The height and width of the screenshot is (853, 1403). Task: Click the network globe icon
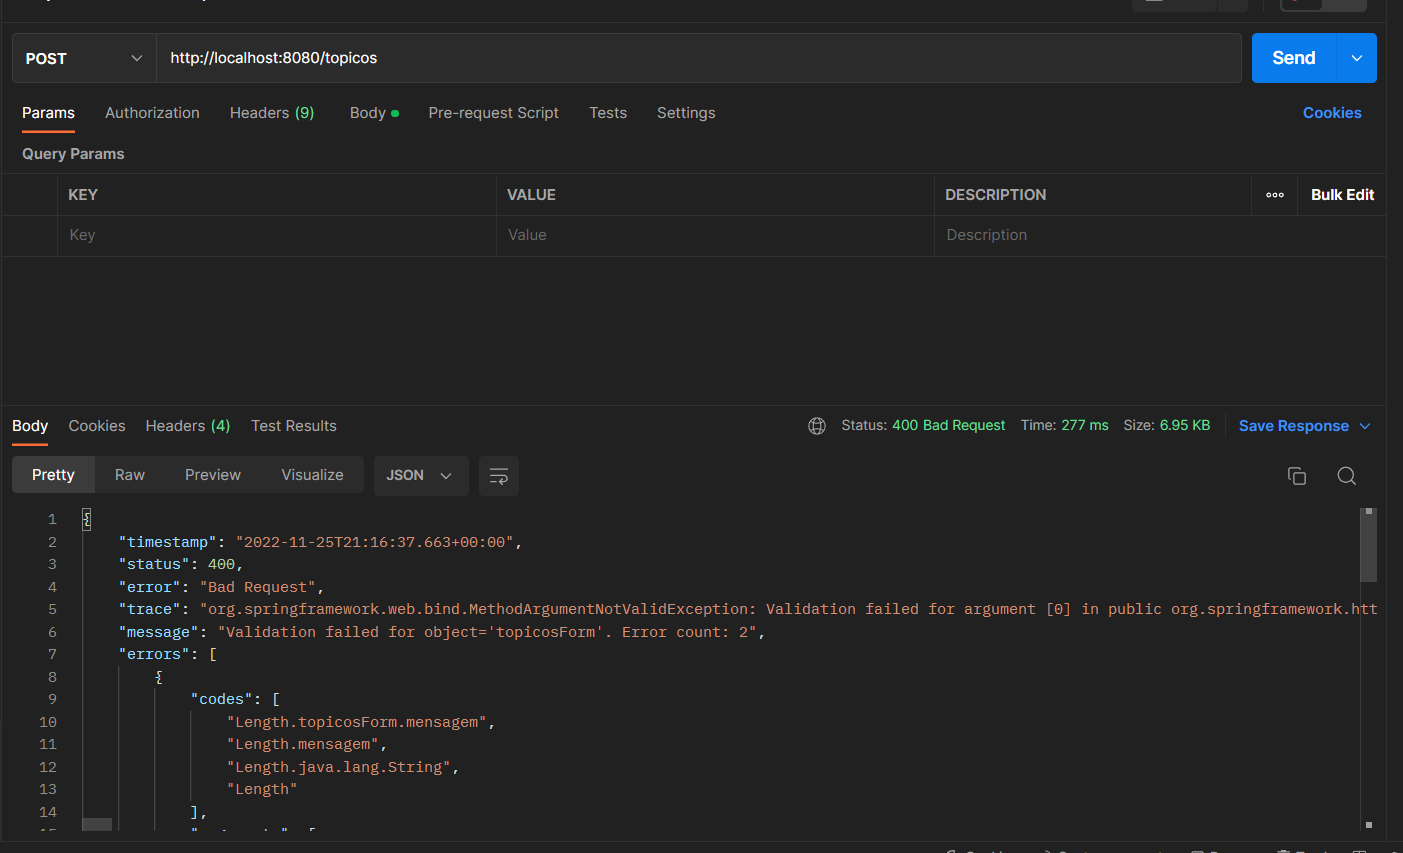point(817,426)
